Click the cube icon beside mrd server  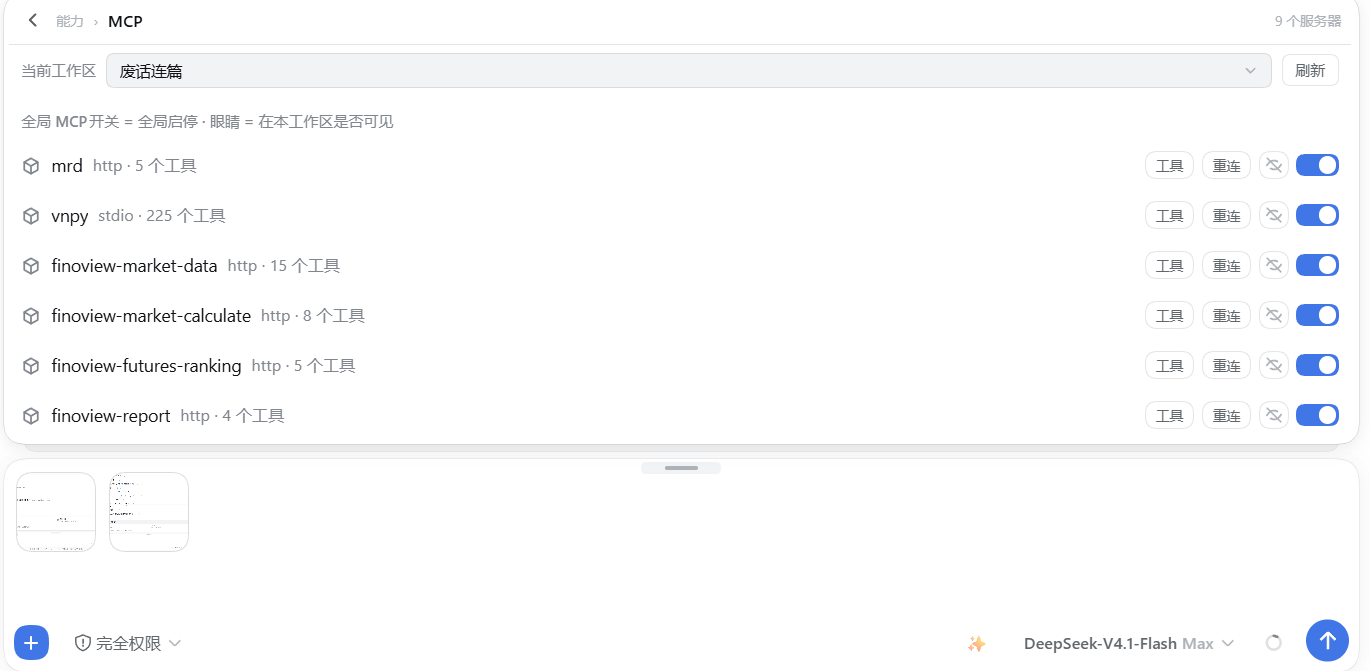pos(31,166)
